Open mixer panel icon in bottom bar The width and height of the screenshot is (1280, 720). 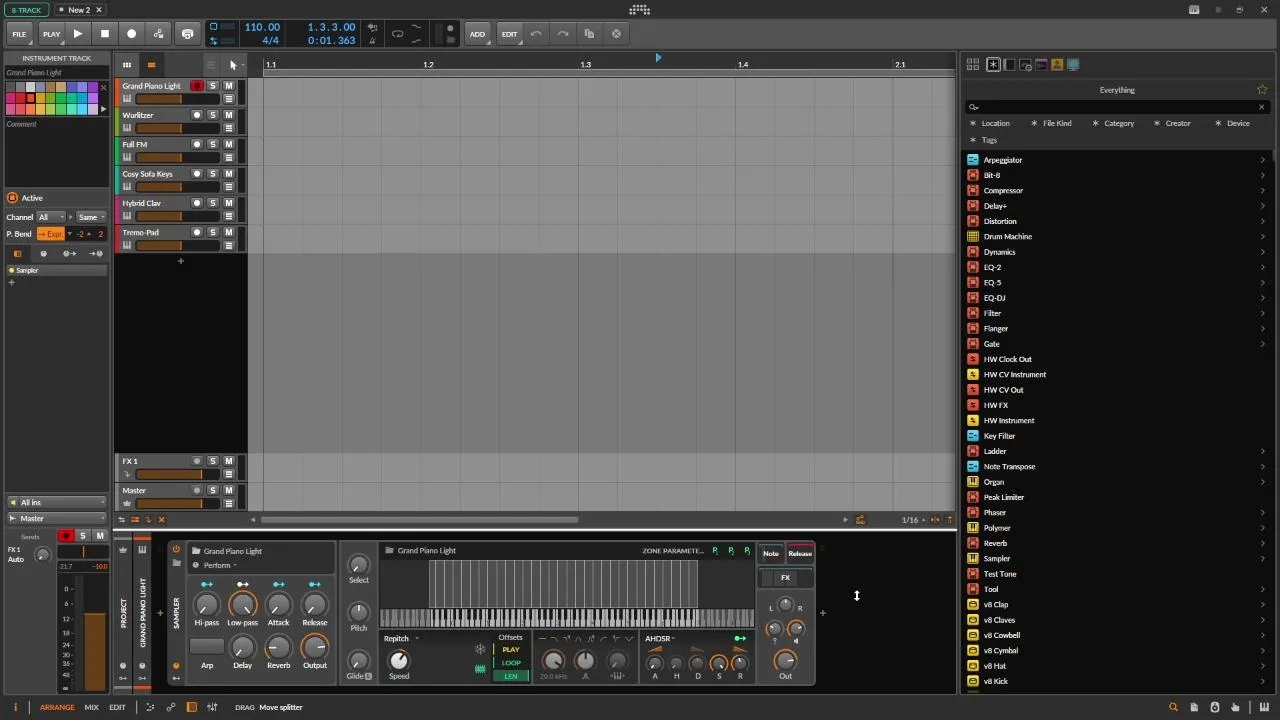pyautogui.click(x=212, y=707)
